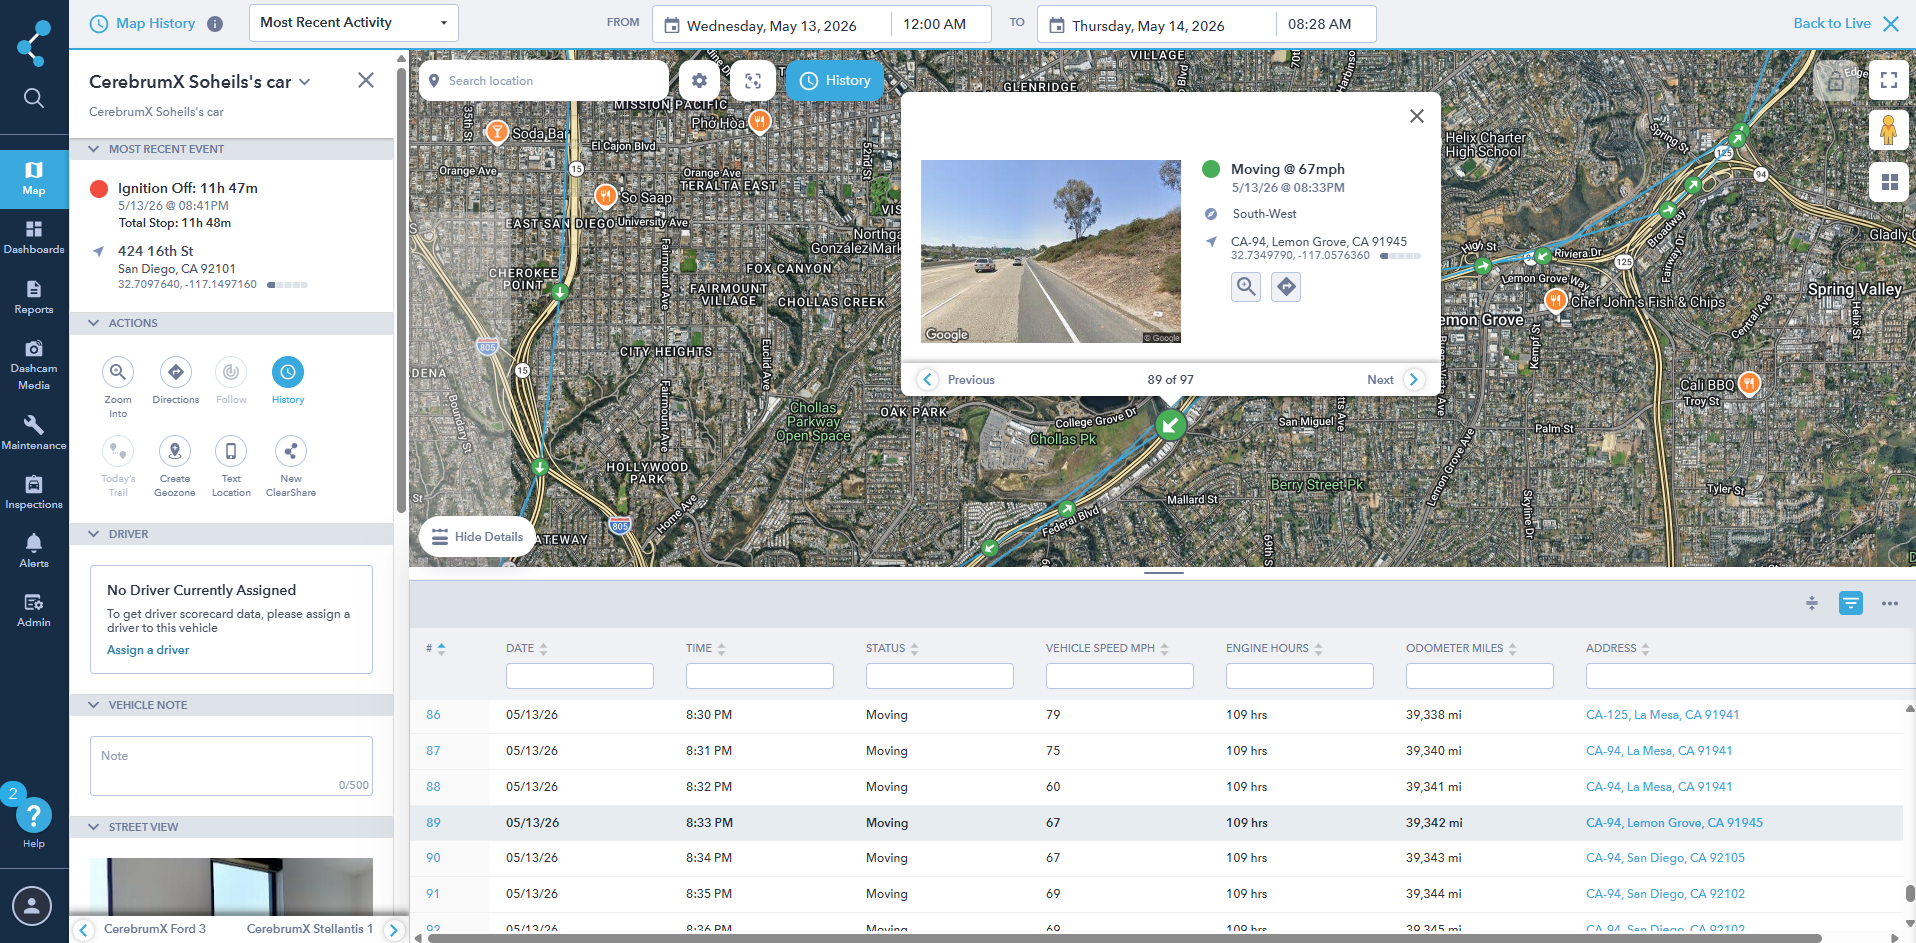Open the Dashboards section
The image size is (1916, 943).
tap(34, 237)
